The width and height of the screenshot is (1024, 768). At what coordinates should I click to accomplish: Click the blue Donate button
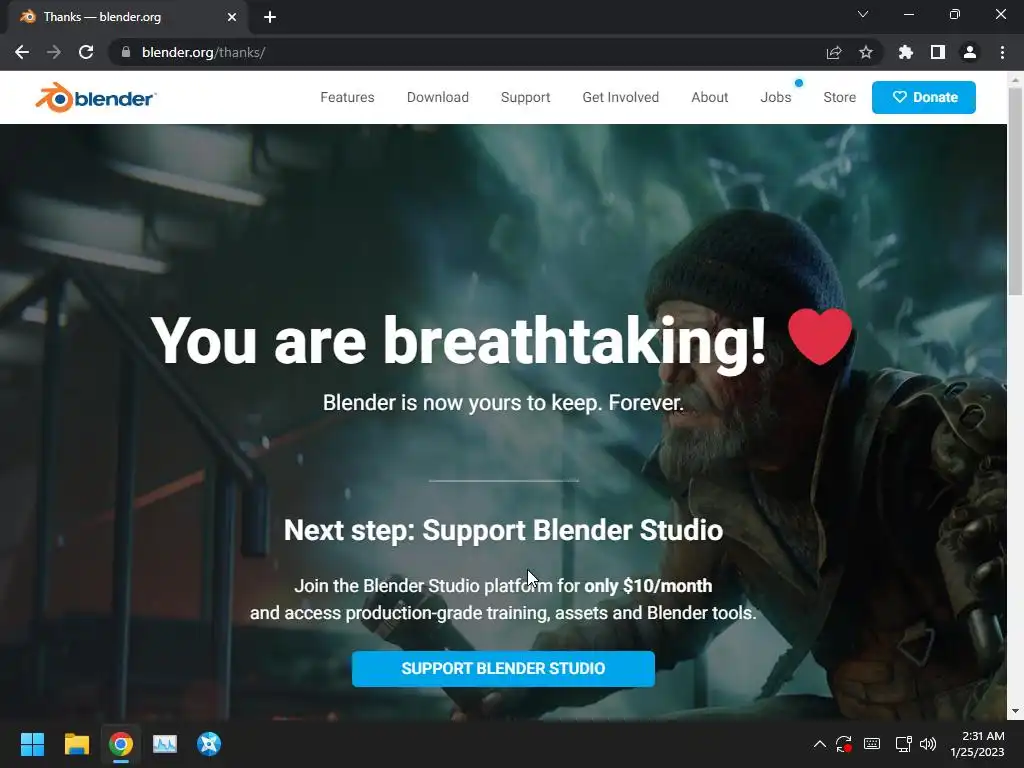tap(923, 97)
